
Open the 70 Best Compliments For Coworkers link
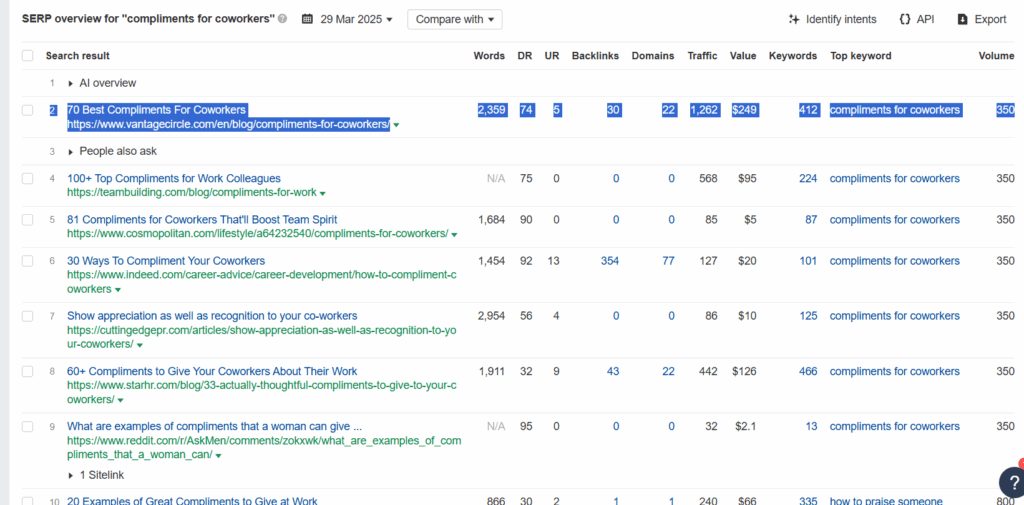point(157,110)
